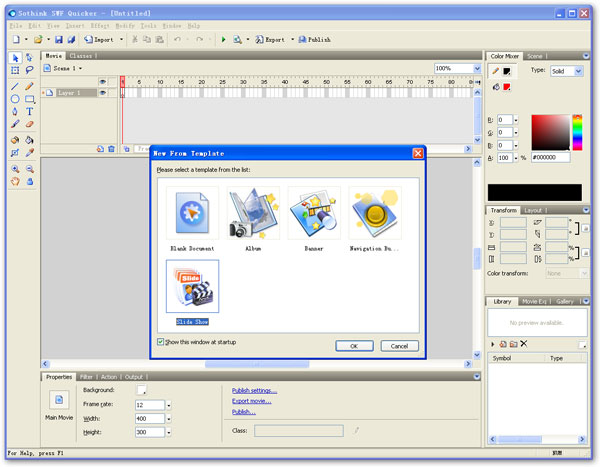The width and height of the screenshot is (600, 467).
Task: Select the Eyedropper tool
Action: coord(29,152)
